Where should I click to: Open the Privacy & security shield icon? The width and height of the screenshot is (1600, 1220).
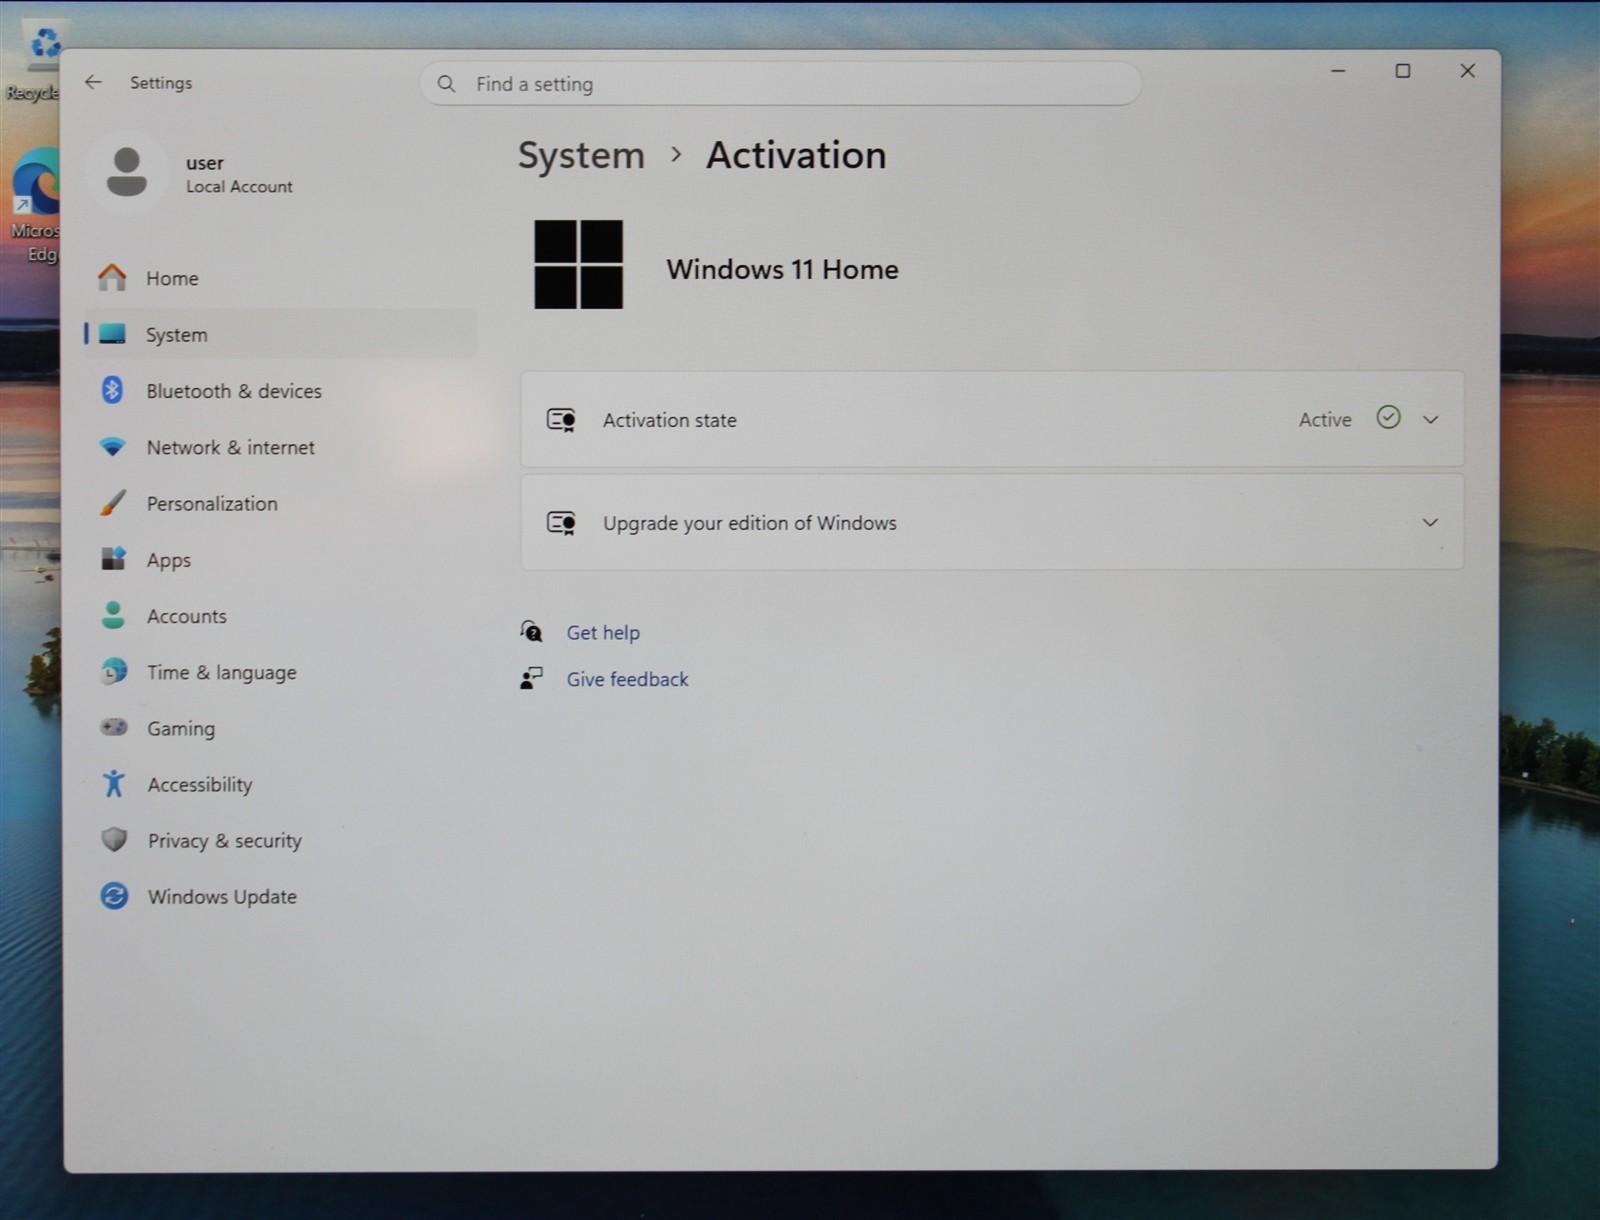tap(114, 840)
